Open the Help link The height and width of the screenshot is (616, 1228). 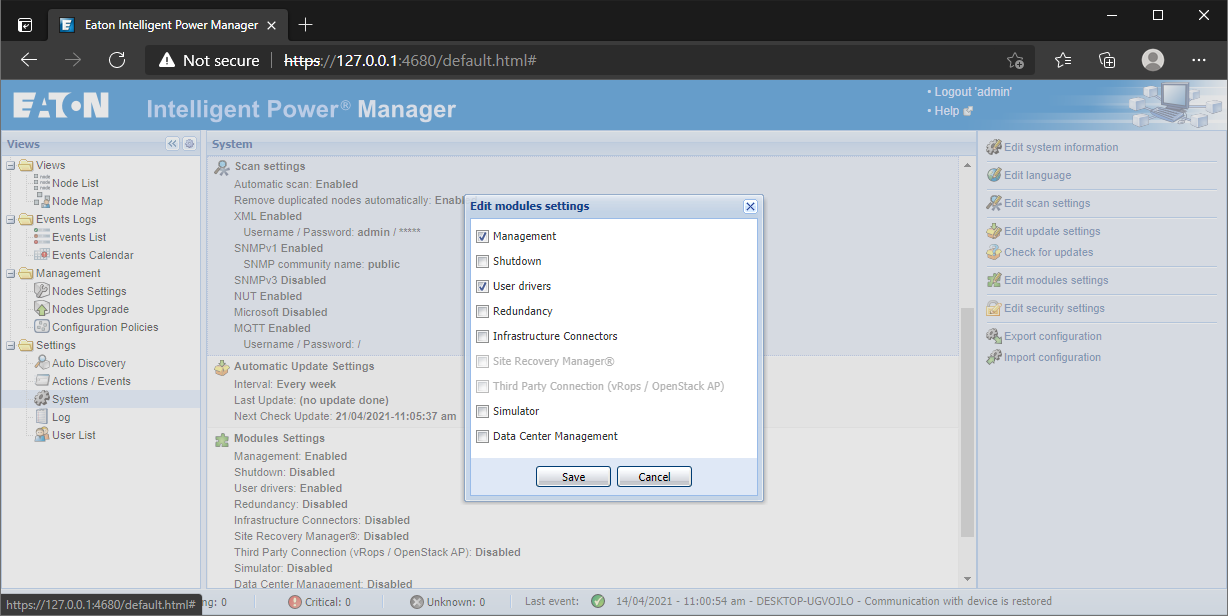click(947, 111)
